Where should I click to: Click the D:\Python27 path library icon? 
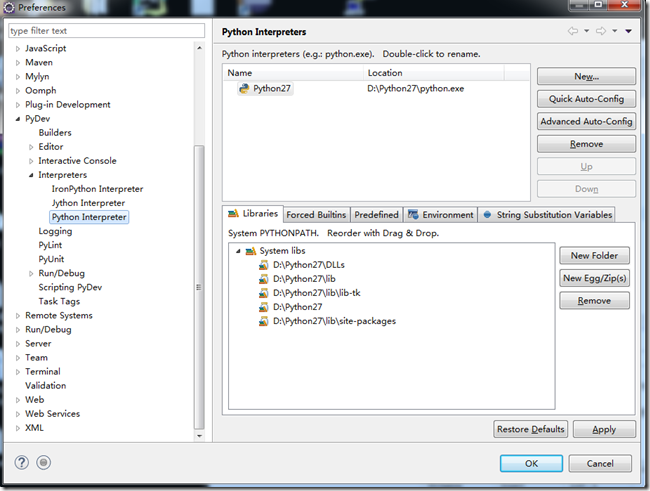[x=263, y=307]
